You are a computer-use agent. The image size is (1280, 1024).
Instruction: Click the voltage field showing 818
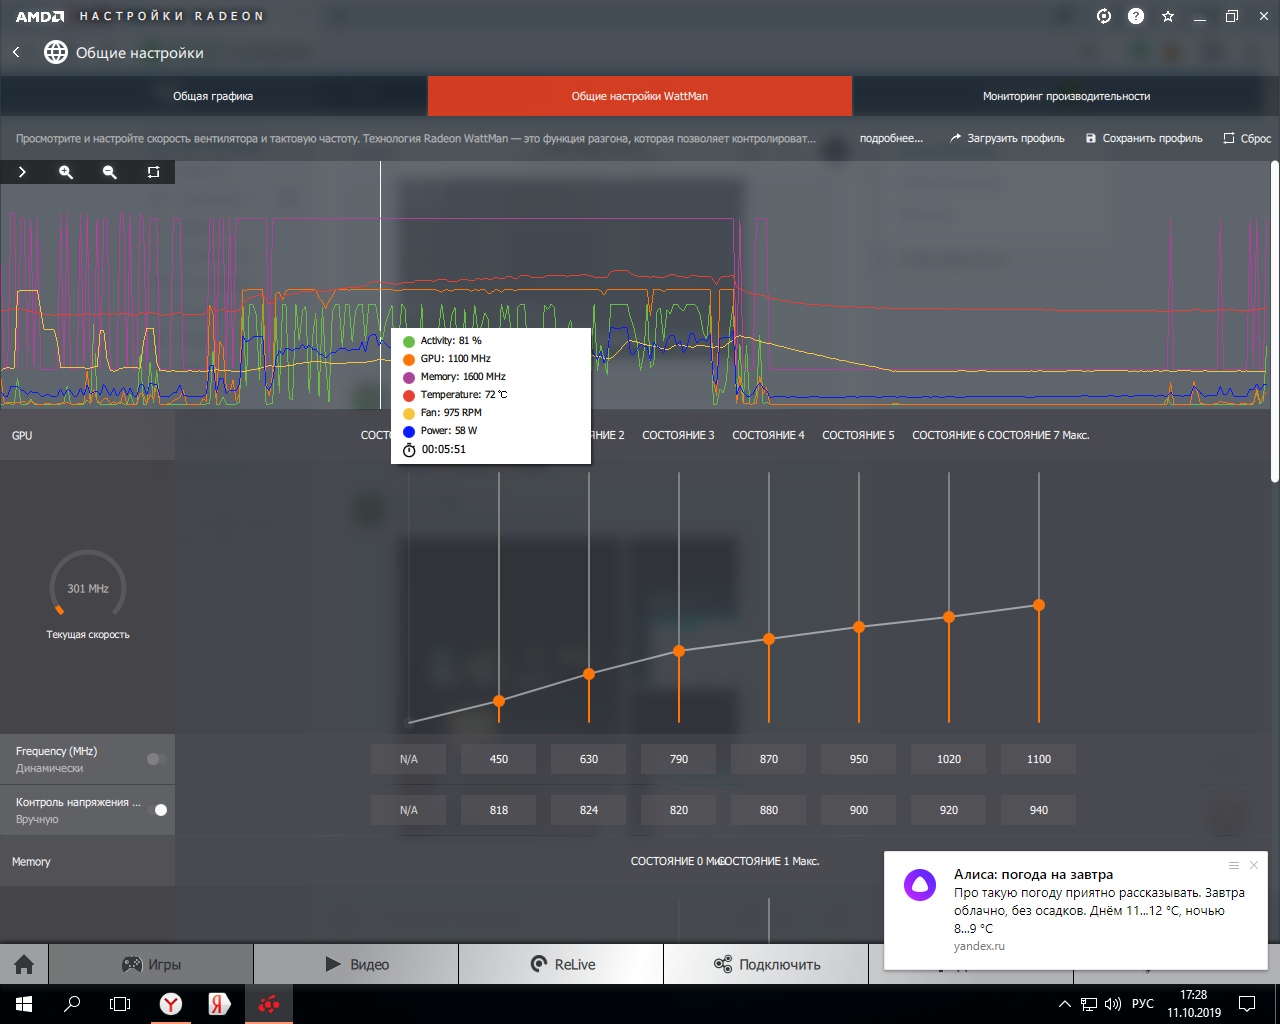tap(499, 810)
